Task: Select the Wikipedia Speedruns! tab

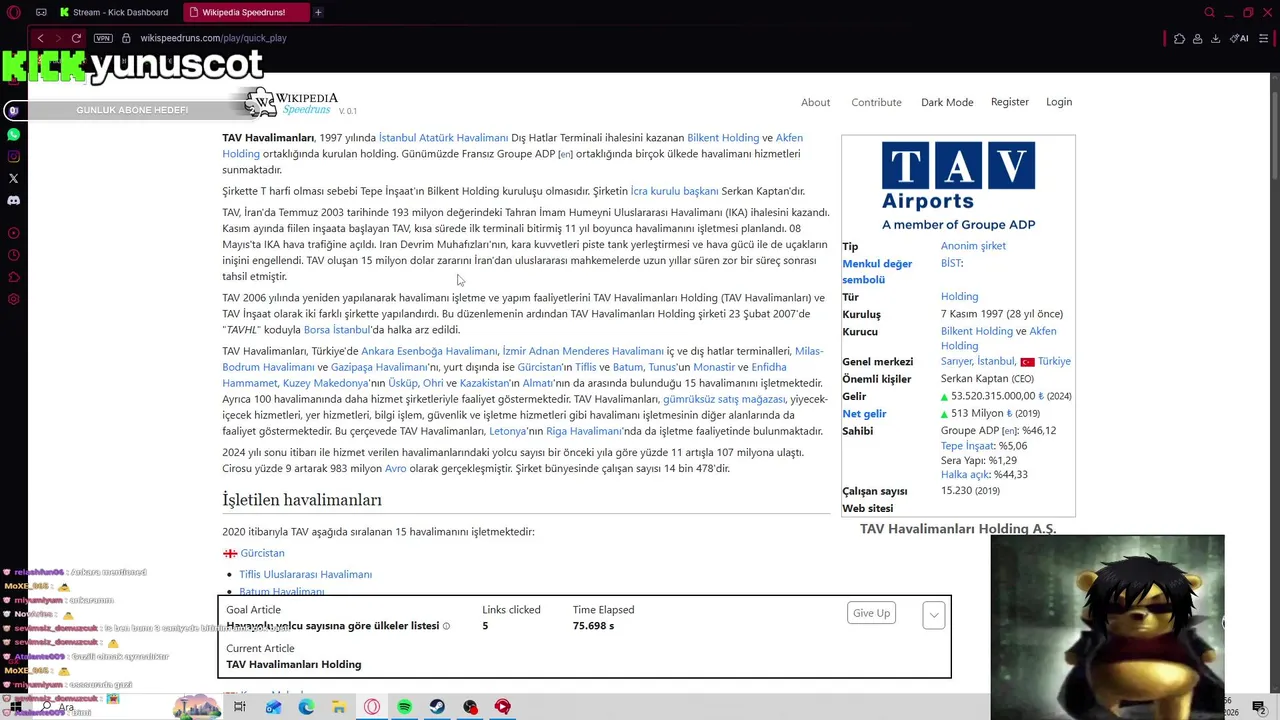Action: [244, 12]
